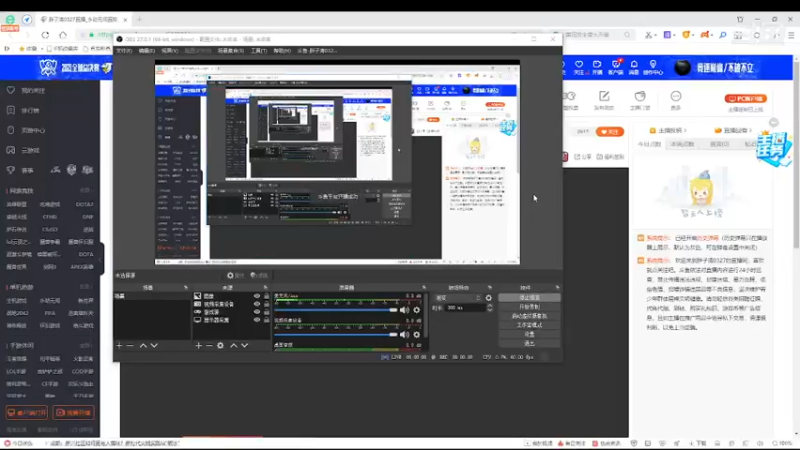The width and height of the screenshot is (800, 450).
Task: Open the scene transition type dropdown
Action: tap(457, 297)
